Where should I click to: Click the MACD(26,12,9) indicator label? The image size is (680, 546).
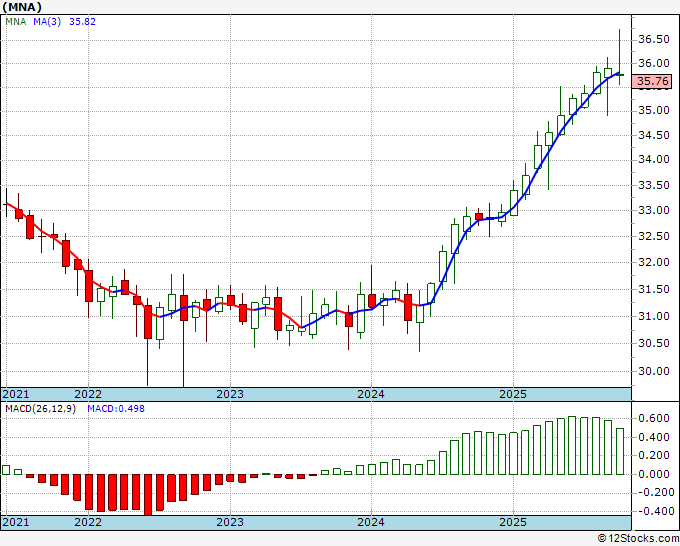(x=40, y=409)
